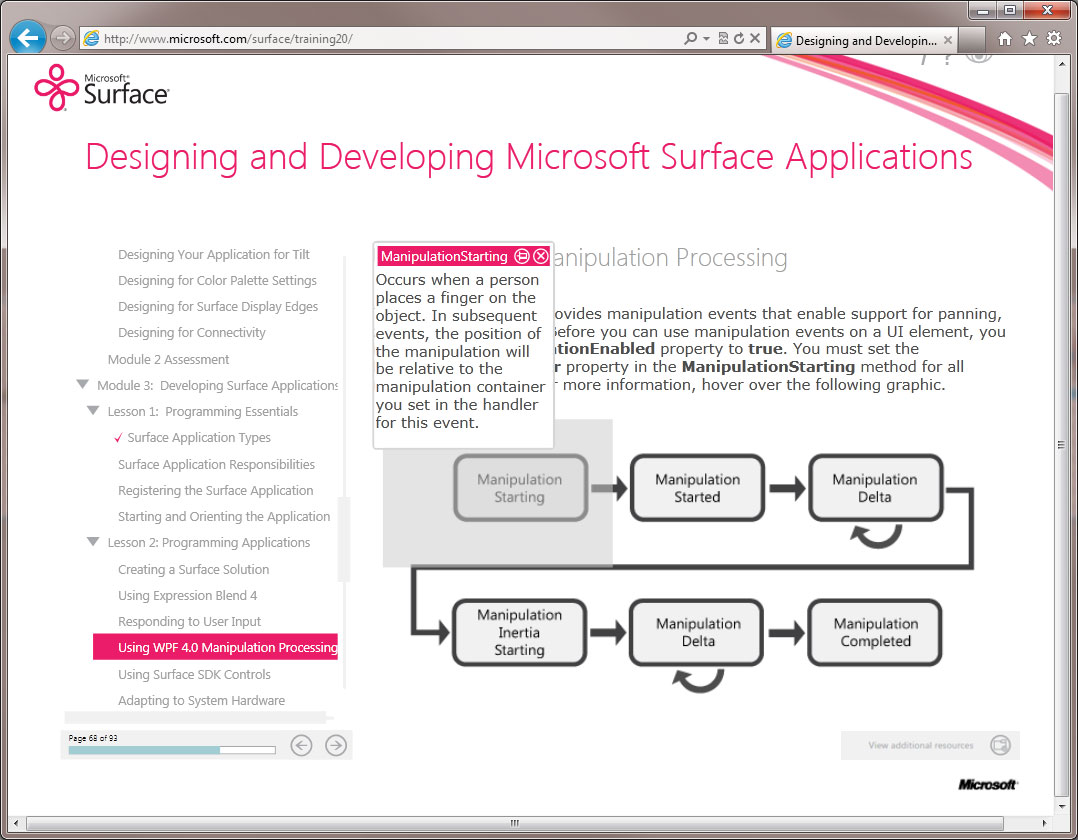Click the Manipulation Started diagram box
Image resolution: width=1078 pixels, height=840 pixels.
[698, 488]
